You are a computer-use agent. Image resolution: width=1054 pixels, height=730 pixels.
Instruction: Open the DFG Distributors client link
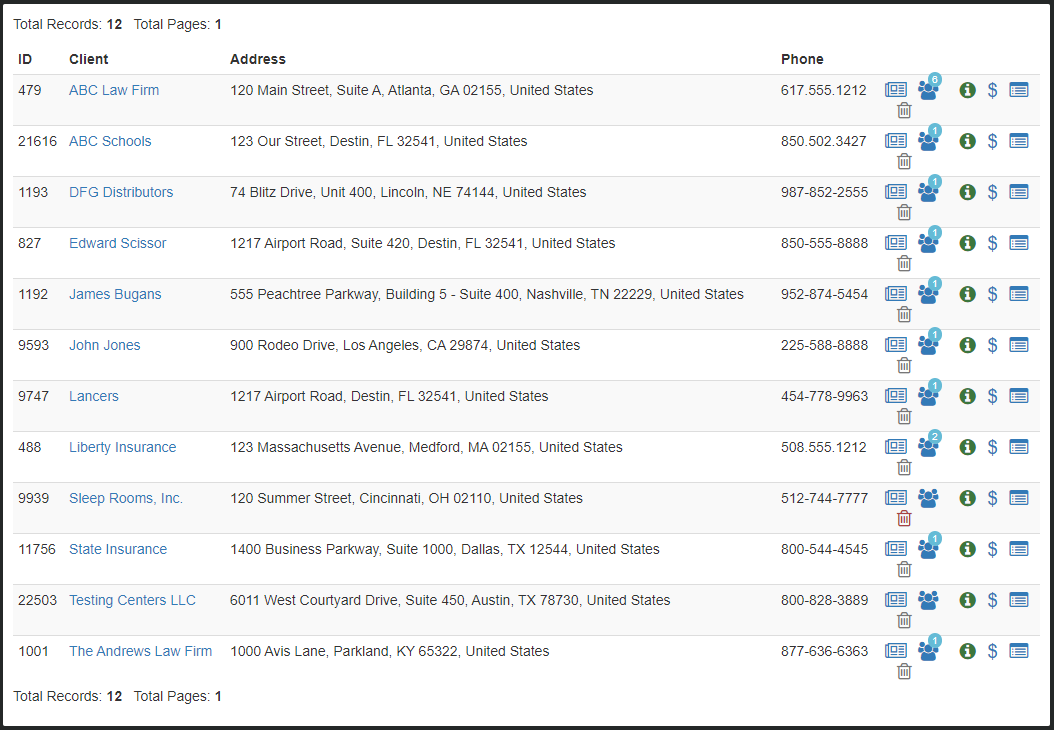[x=121, y=192]
